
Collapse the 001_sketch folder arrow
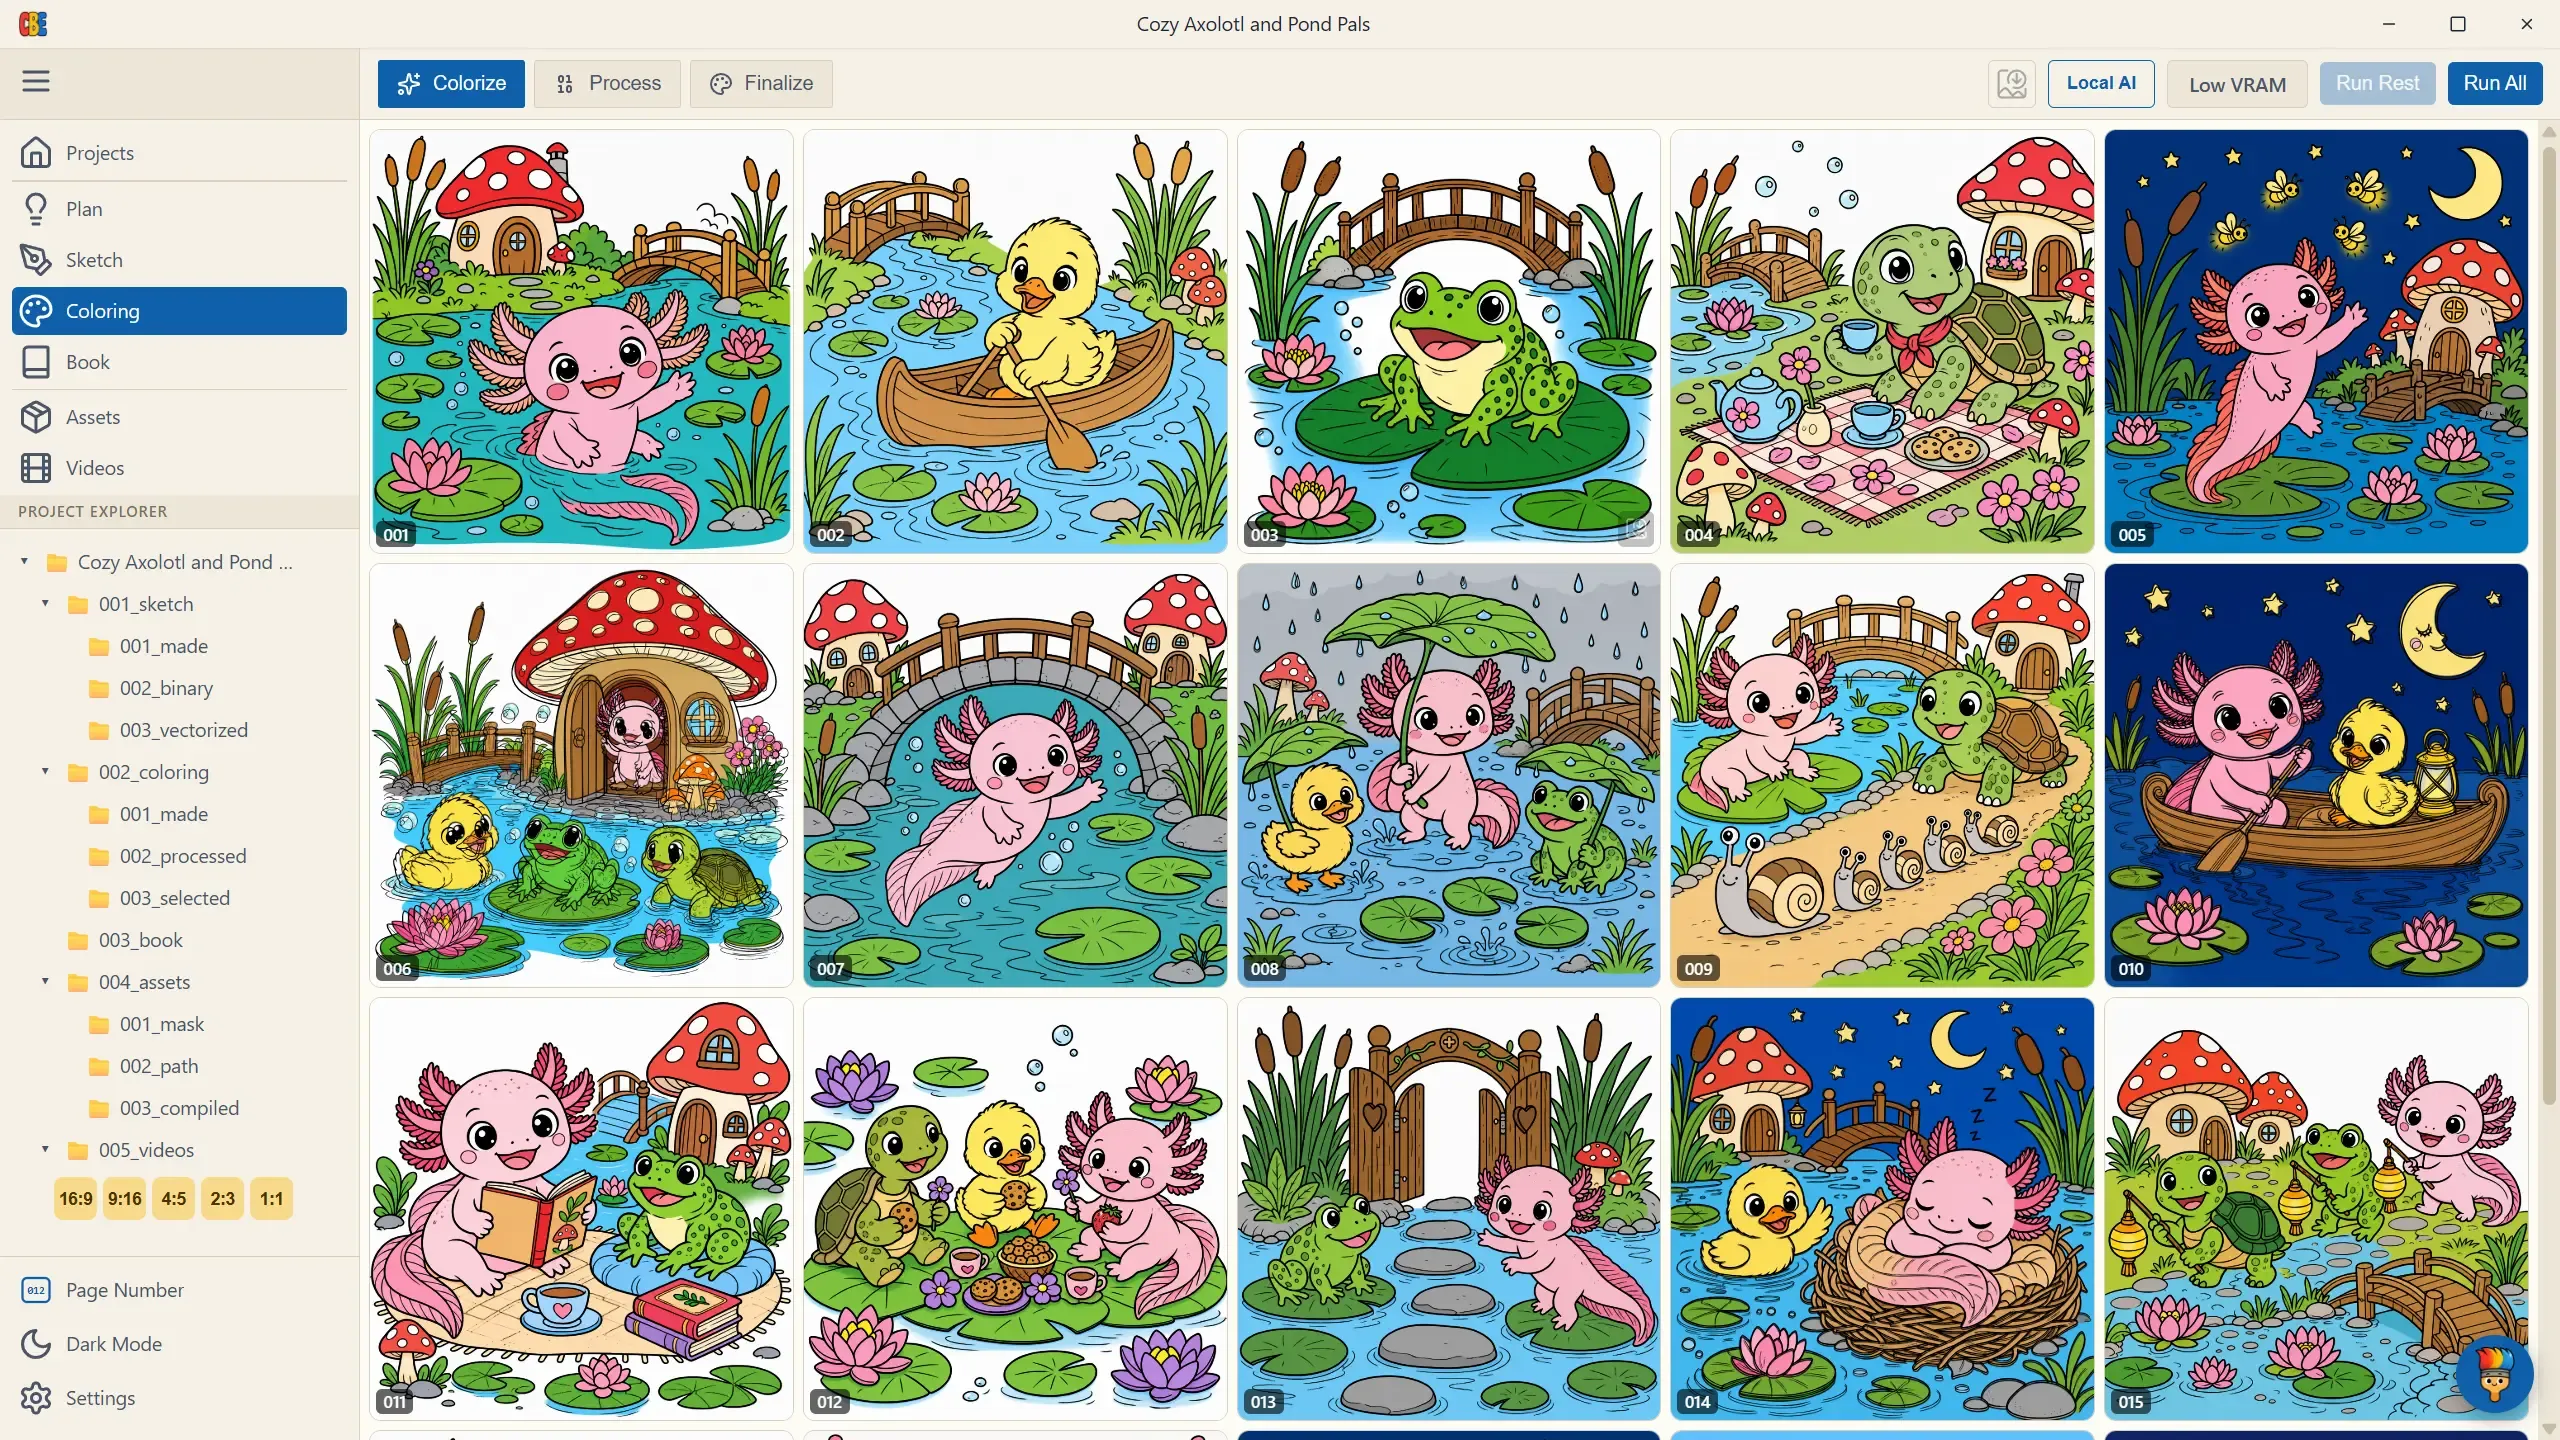pos(45,603)
